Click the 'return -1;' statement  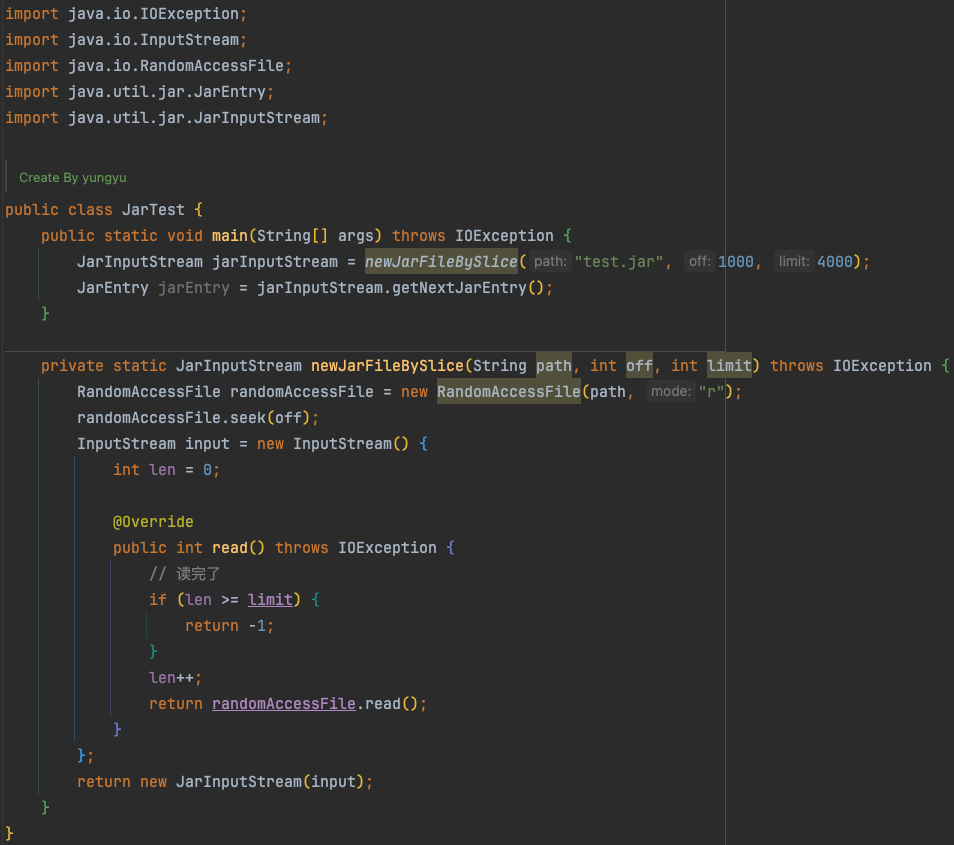229,626
